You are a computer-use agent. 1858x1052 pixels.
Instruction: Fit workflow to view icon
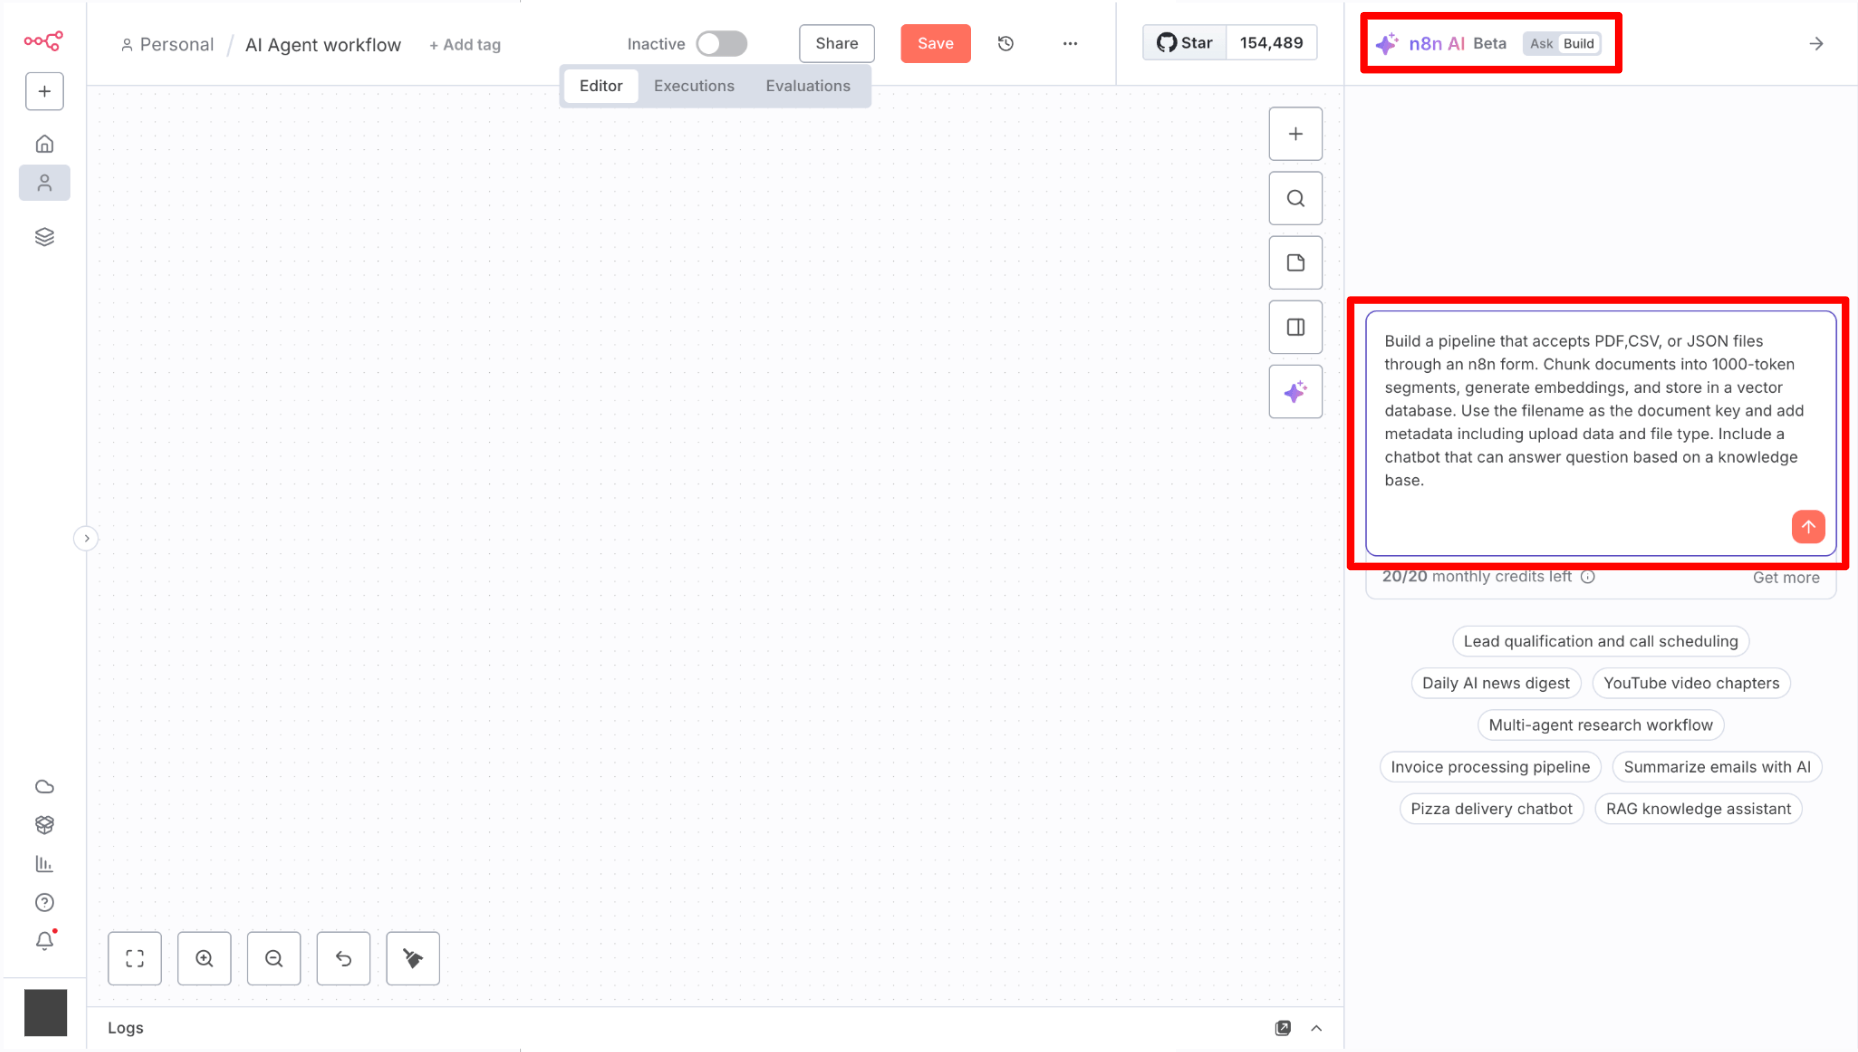click(135, 958)
